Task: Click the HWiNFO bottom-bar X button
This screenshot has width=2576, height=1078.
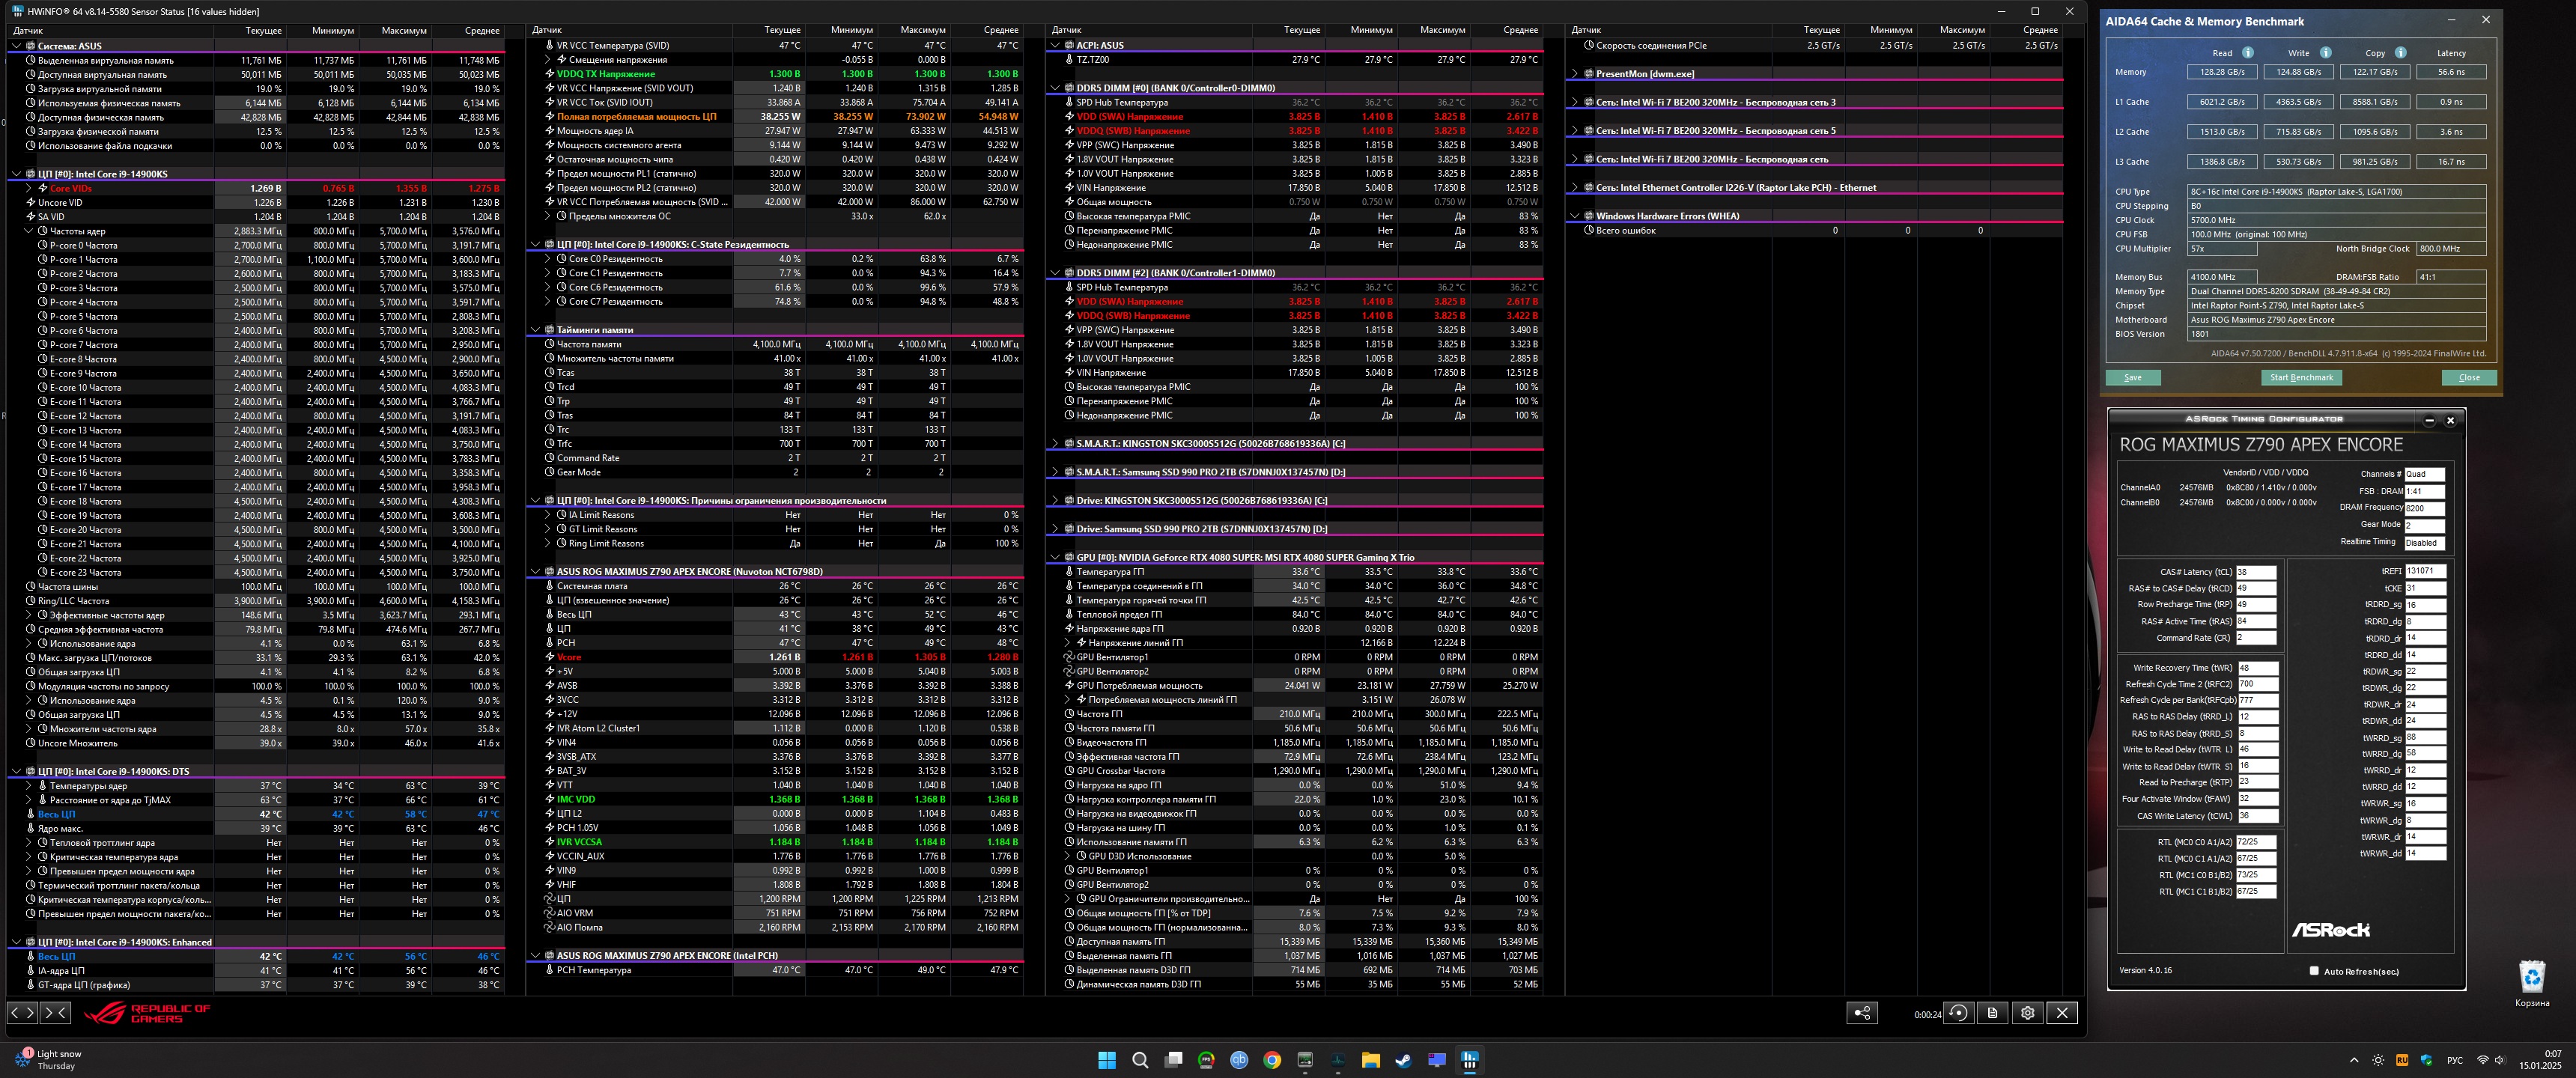Action: point(2062,1013)
